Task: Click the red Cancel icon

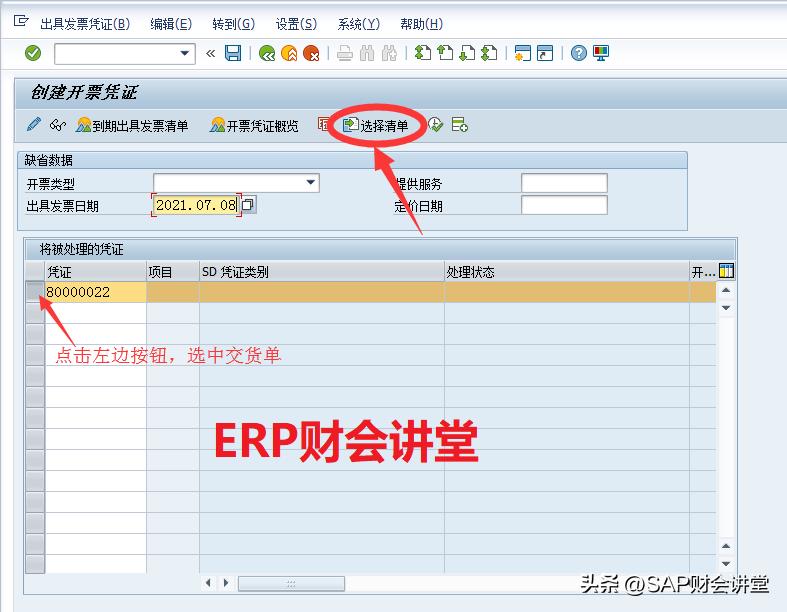Action: tap(311, 53)
